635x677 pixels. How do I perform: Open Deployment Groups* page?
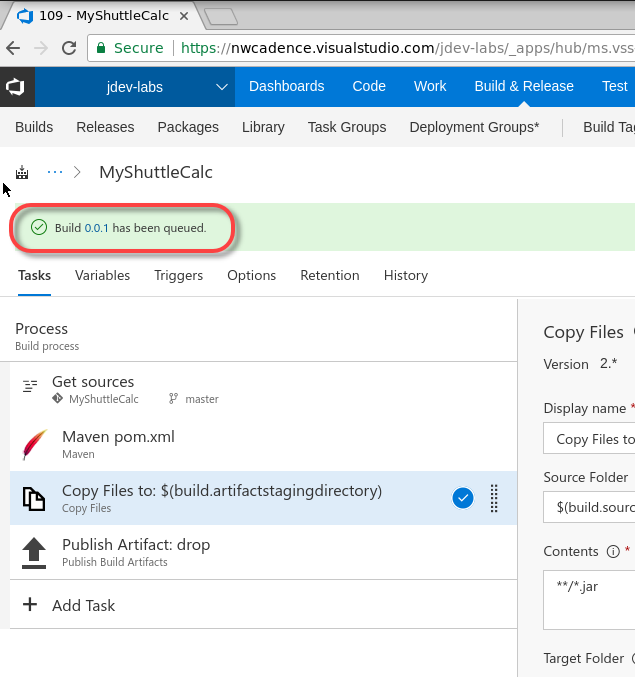474,127
